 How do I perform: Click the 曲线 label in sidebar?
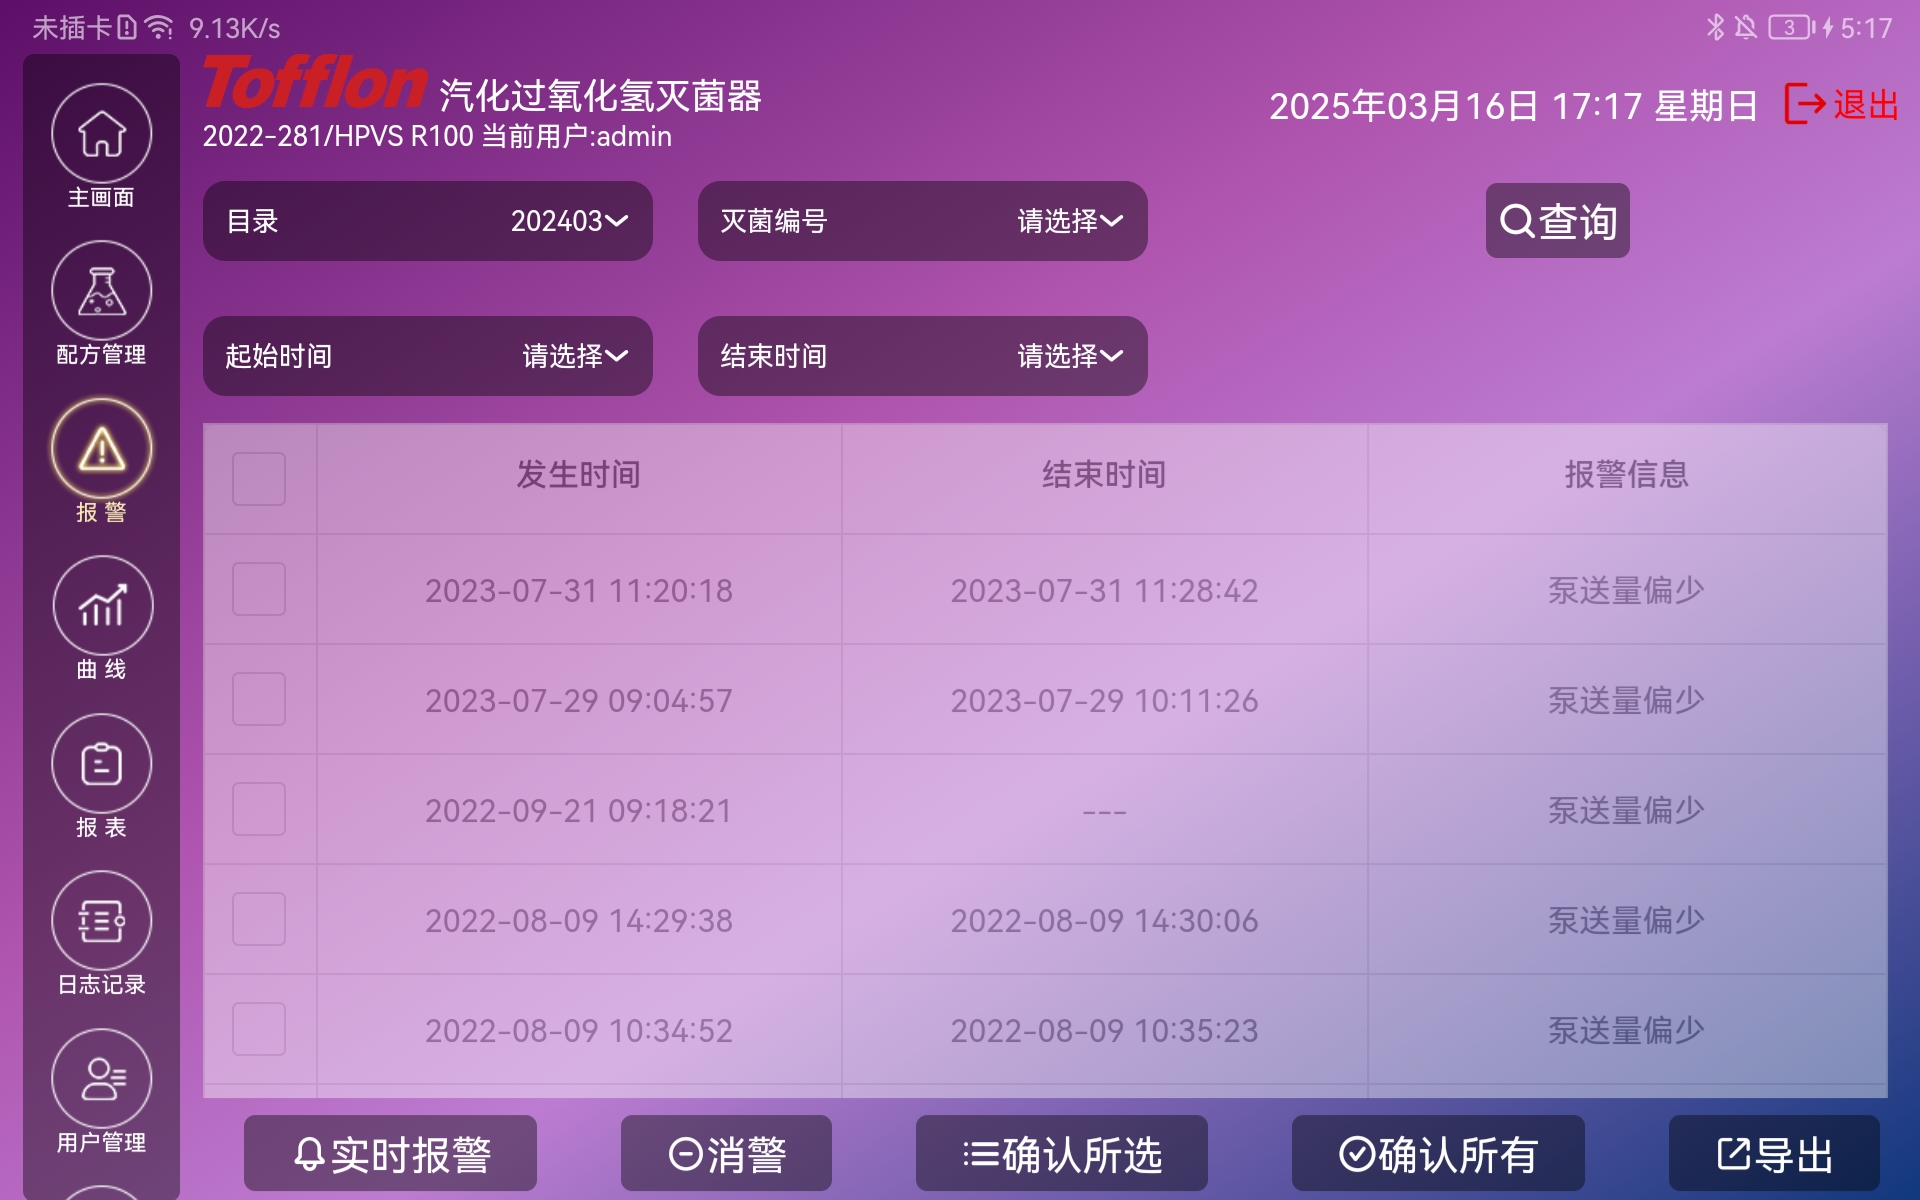tap(101, 669)
